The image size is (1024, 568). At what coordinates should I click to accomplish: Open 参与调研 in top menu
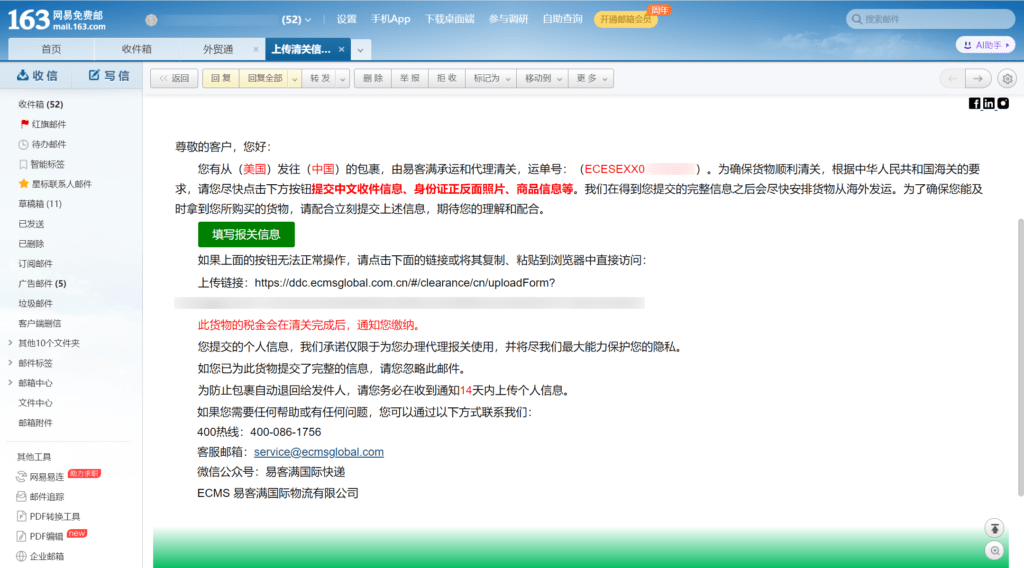508,19
